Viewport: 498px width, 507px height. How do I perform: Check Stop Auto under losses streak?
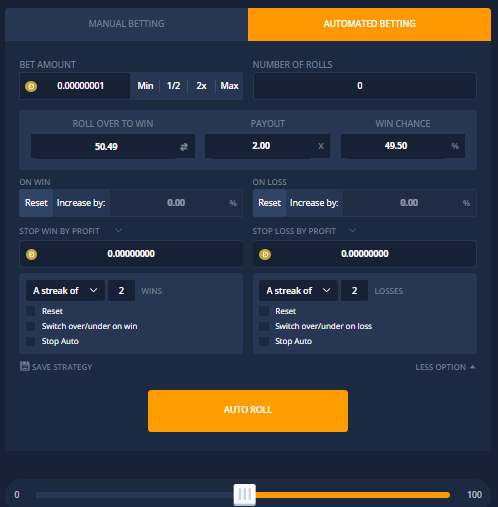click(264, 341)
